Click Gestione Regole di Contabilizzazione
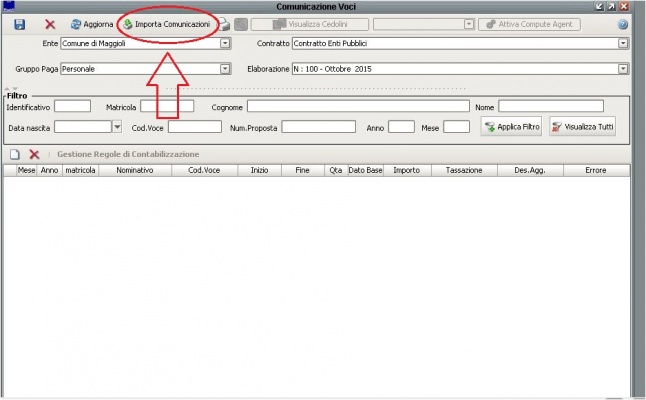 (128, 154)
